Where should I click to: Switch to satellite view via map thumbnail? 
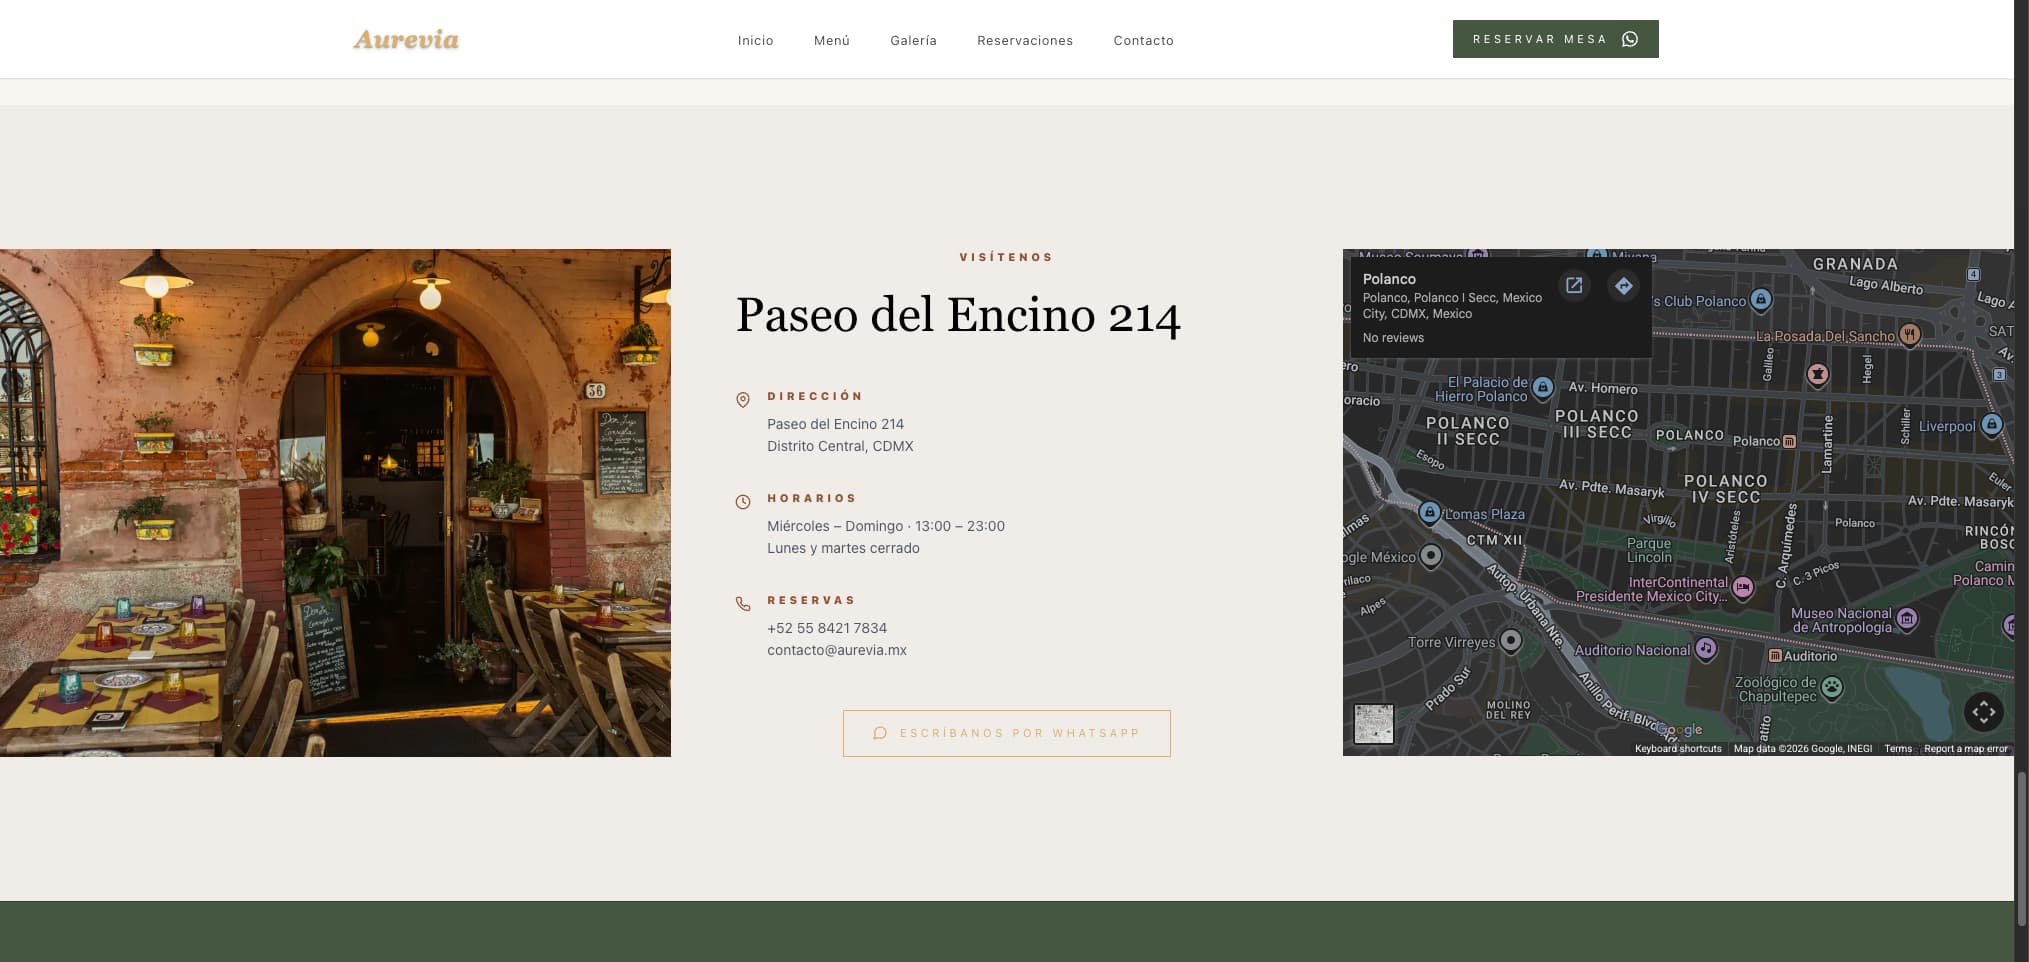[x=1373, y=723]
